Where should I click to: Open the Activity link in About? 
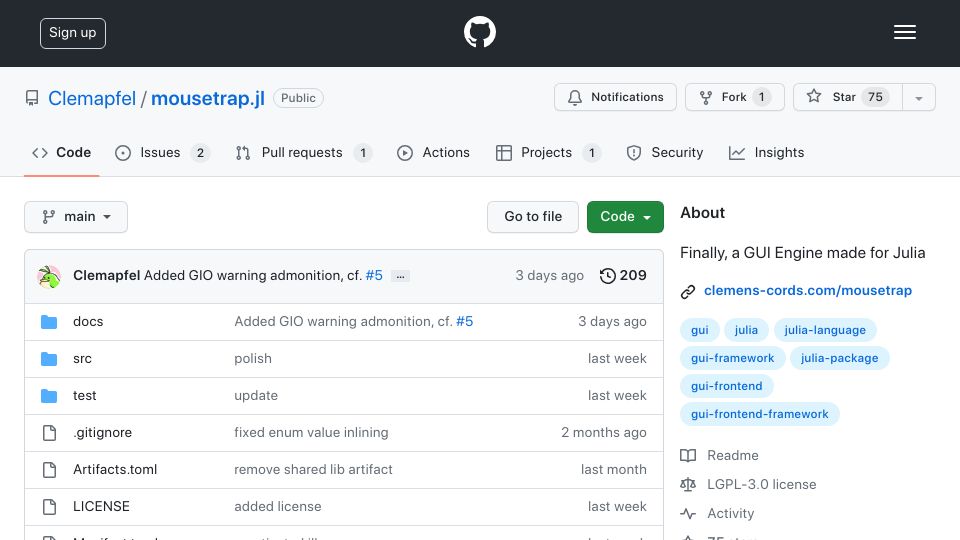(x=730, y=514)
